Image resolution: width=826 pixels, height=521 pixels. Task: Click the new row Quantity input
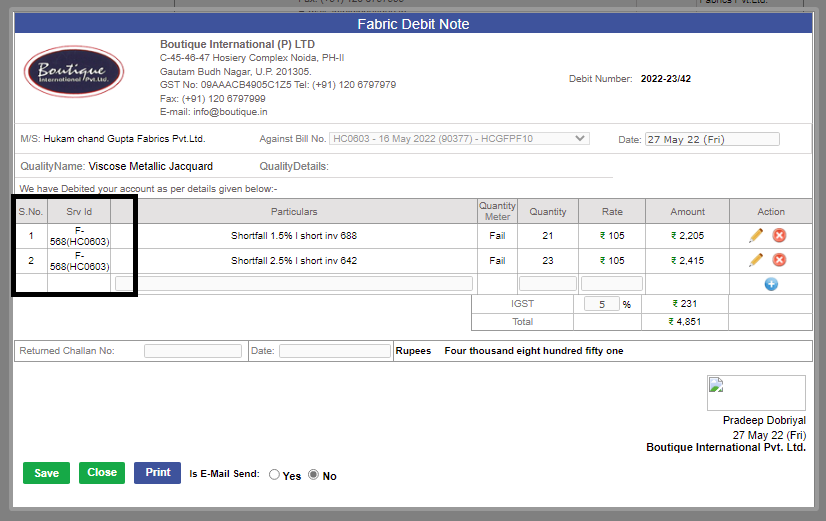click(548, 283)
